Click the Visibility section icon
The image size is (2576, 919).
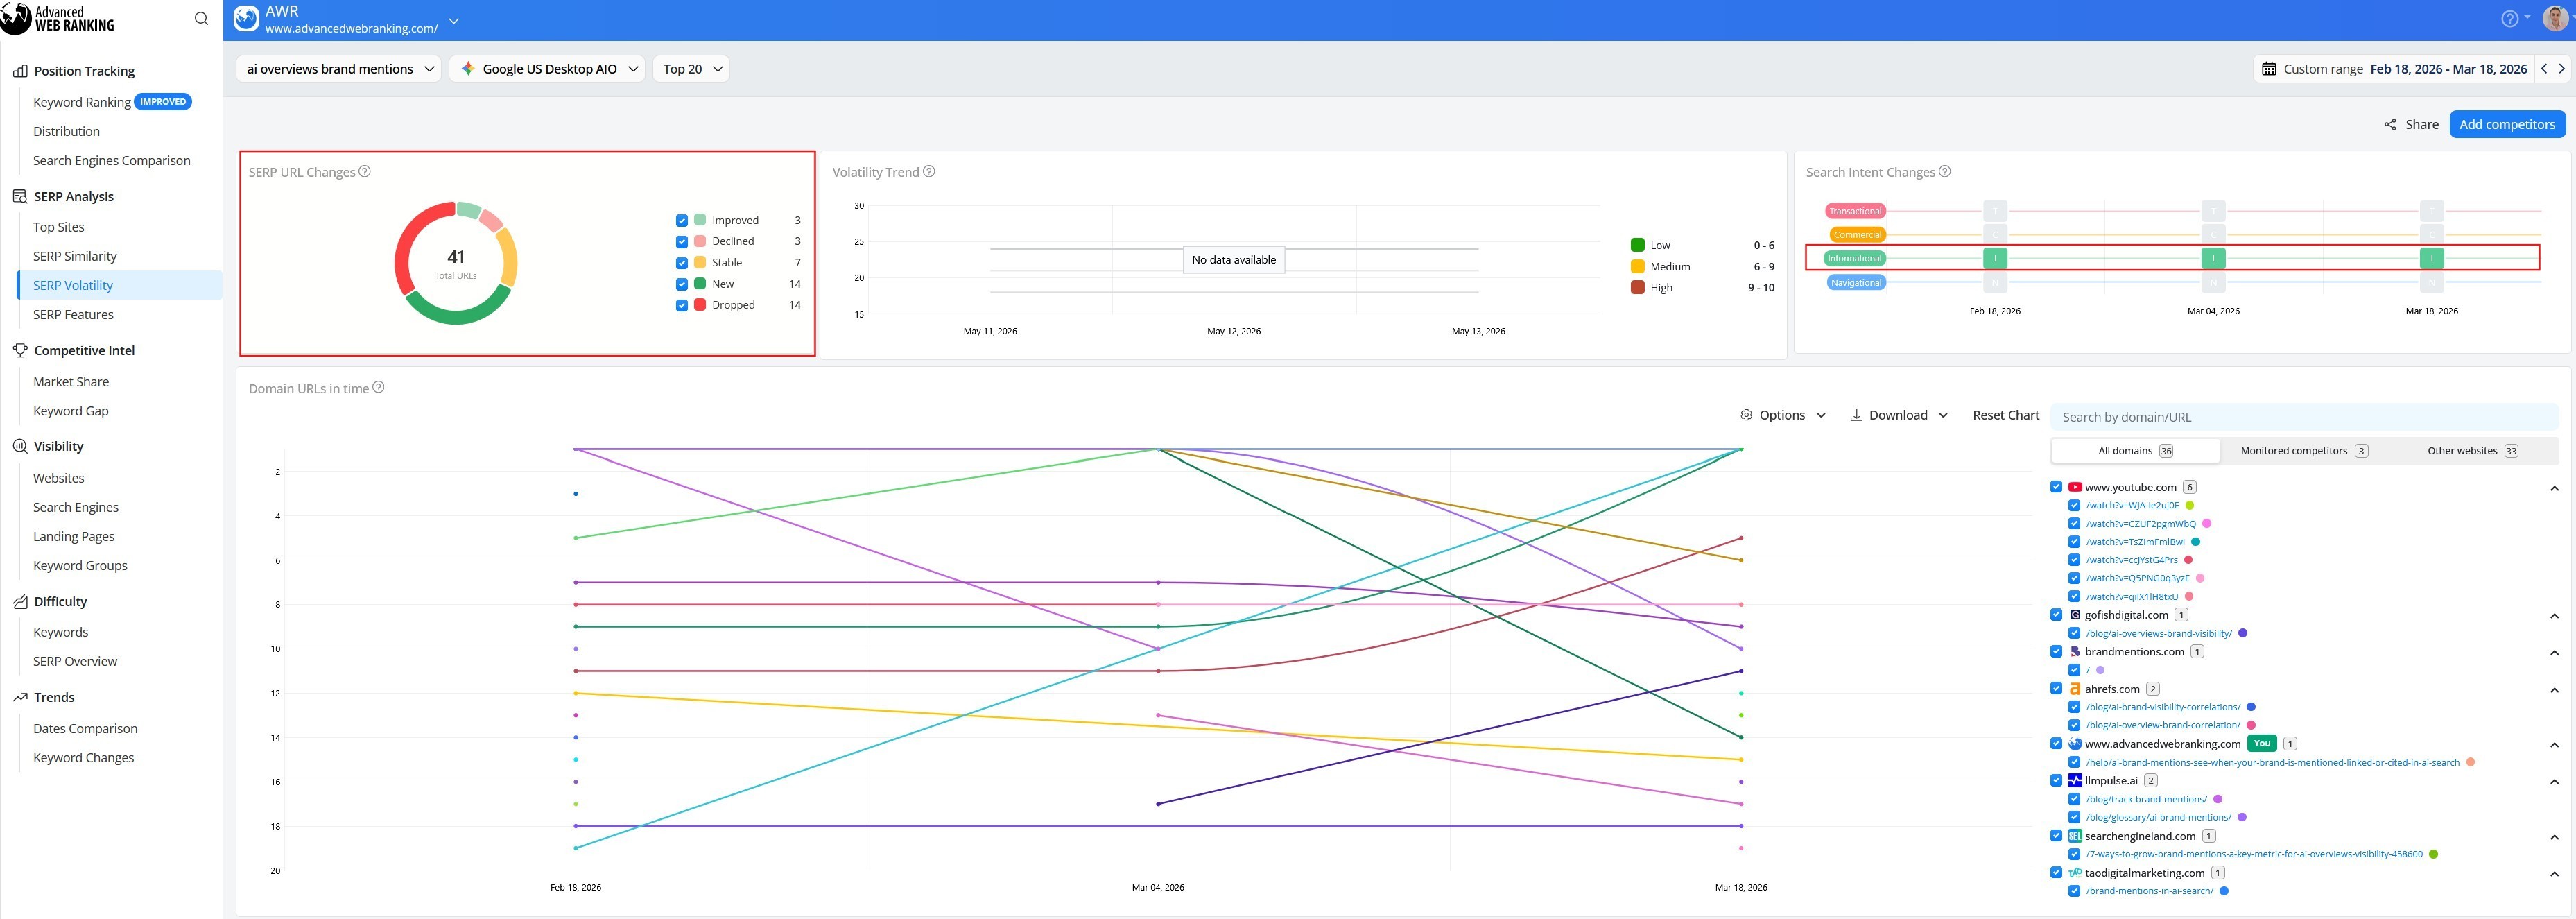(x=20, y=446)
